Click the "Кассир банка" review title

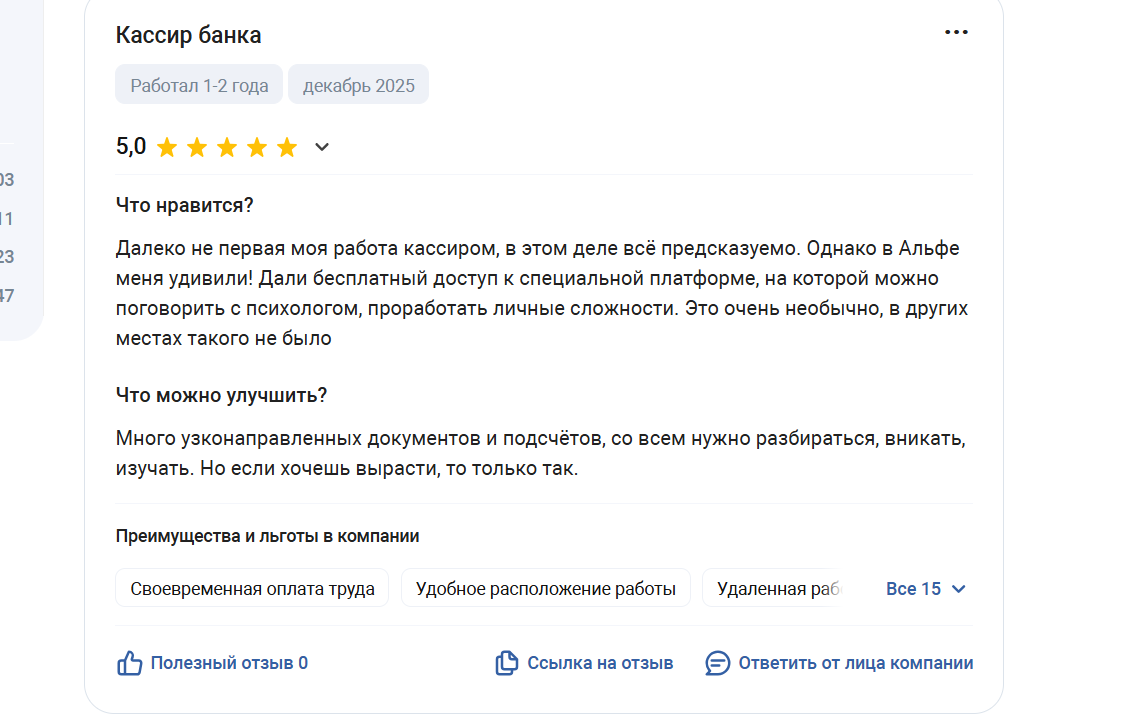[x=188, y=35]
